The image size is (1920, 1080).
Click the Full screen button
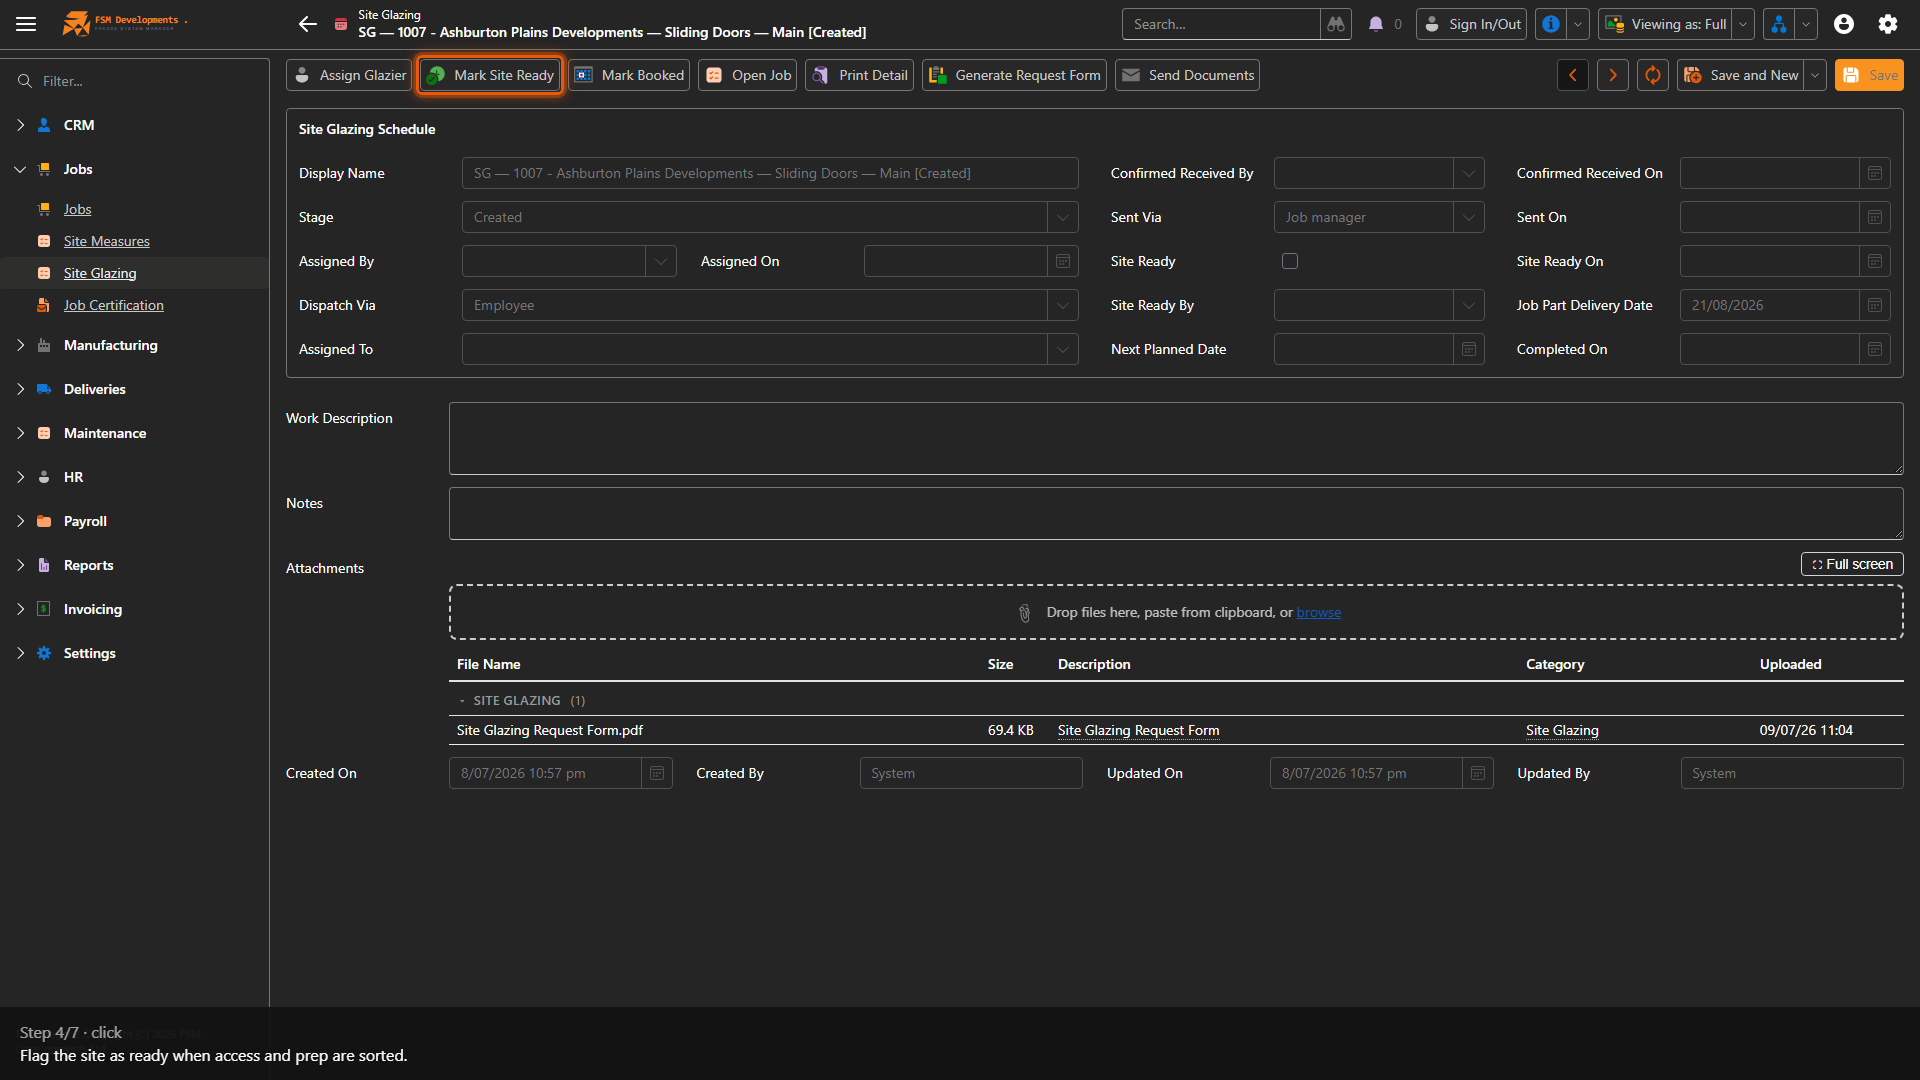(x=1852, y=564)
